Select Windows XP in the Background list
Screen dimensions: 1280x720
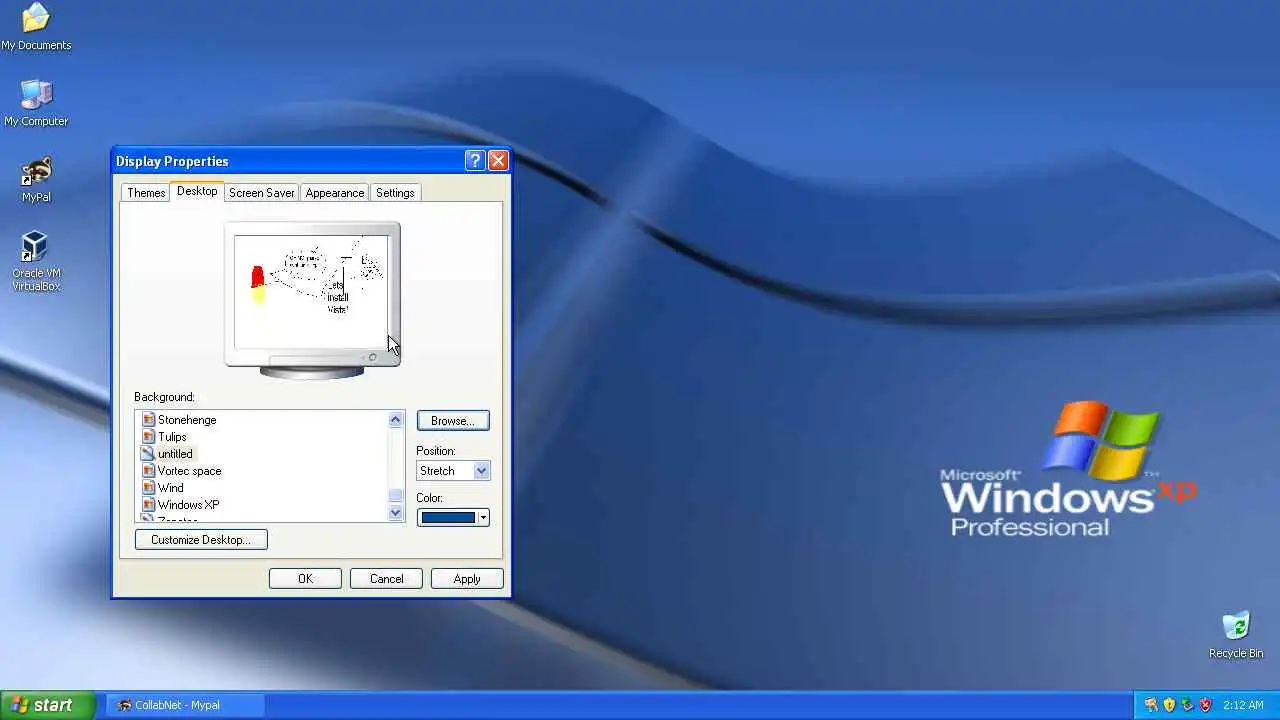[188, 505]
